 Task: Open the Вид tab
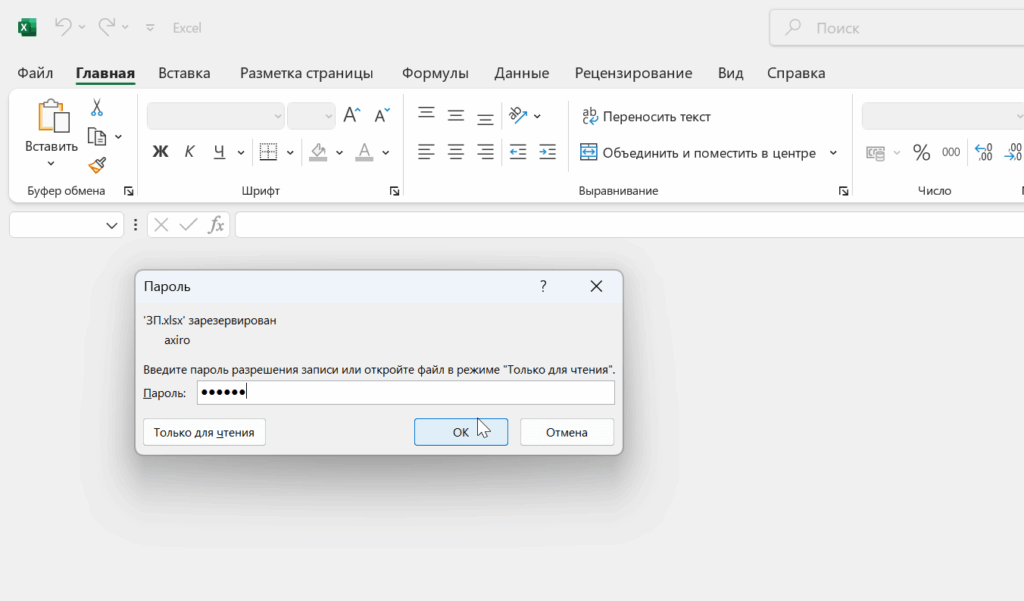(730, 73)
